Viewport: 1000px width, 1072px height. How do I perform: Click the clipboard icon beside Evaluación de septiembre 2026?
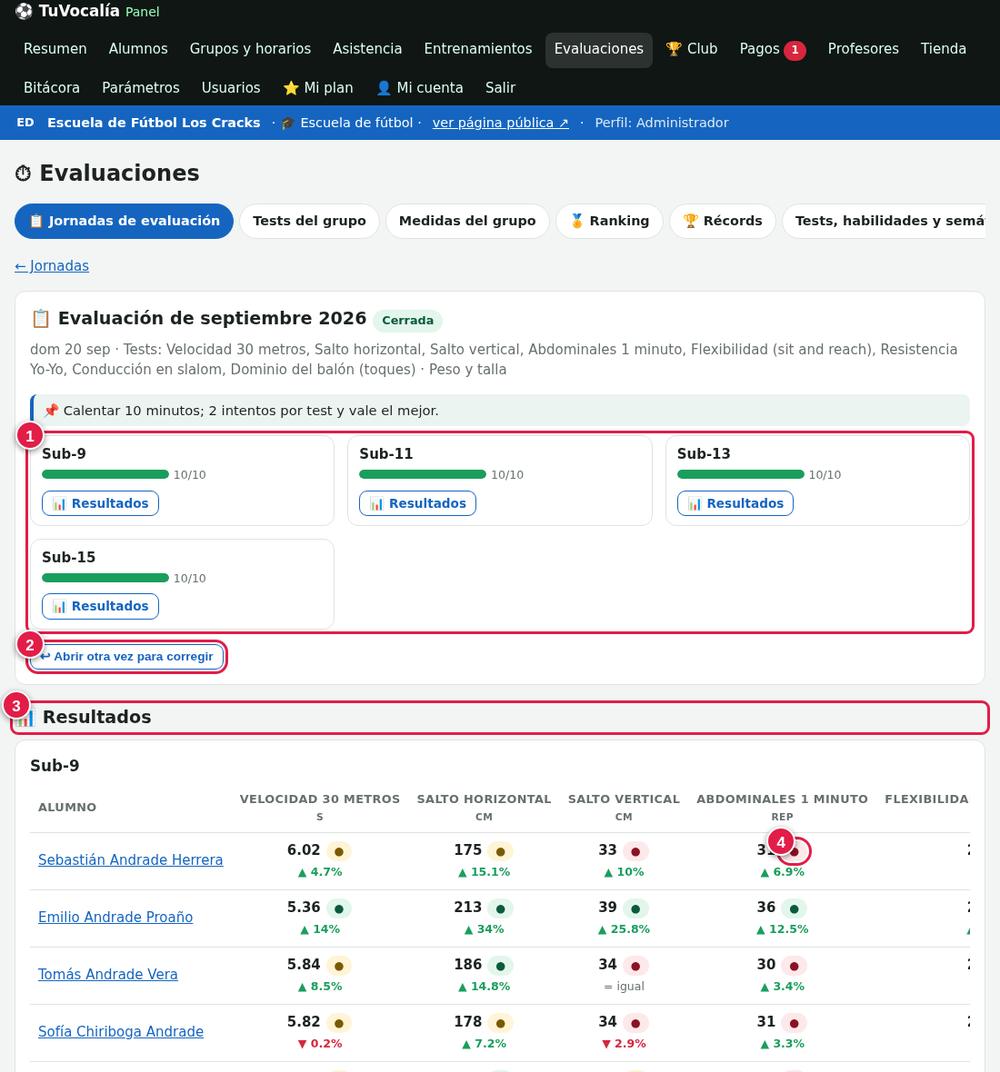(40, 319)
